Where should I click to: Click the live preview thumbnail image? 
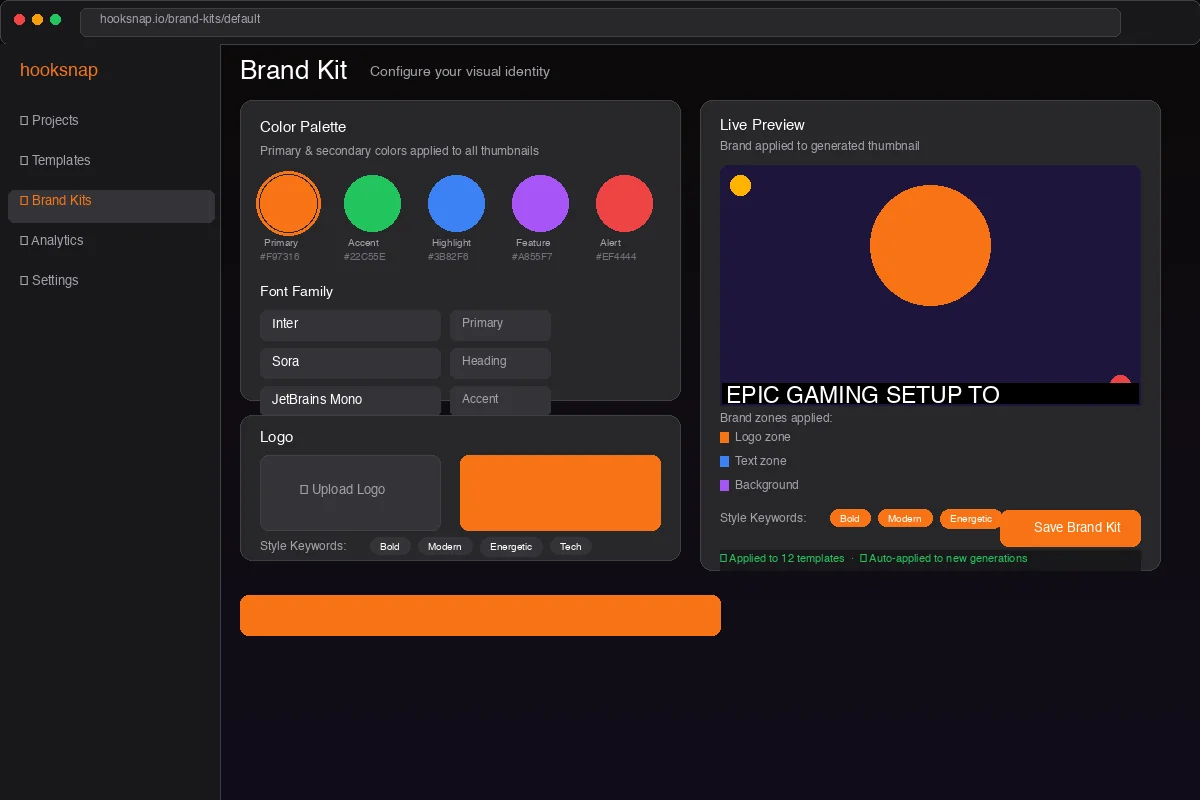[x=930, y=285]
